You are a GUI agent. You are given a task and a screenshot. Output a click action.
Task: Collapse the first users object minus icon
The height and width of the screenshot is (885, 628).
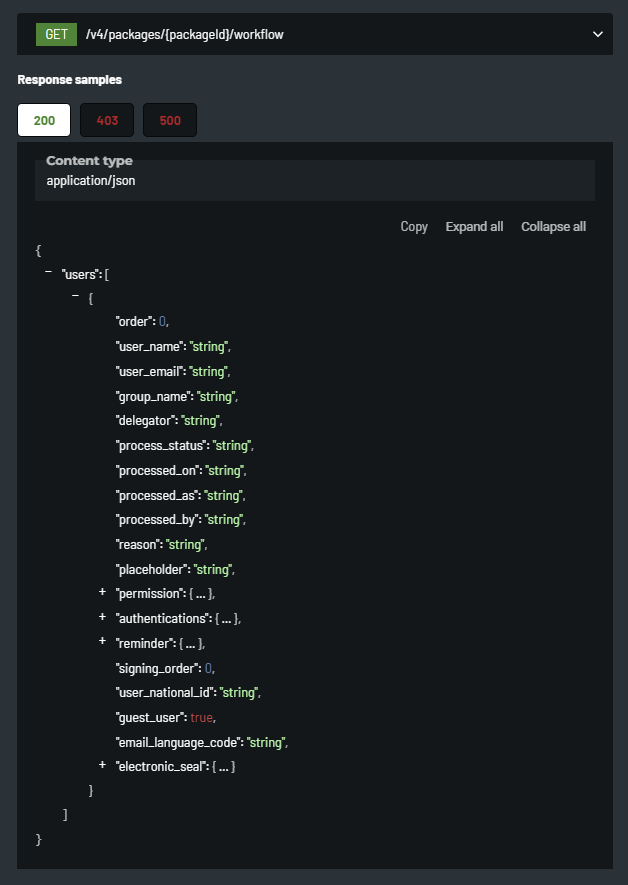(75, 297)
